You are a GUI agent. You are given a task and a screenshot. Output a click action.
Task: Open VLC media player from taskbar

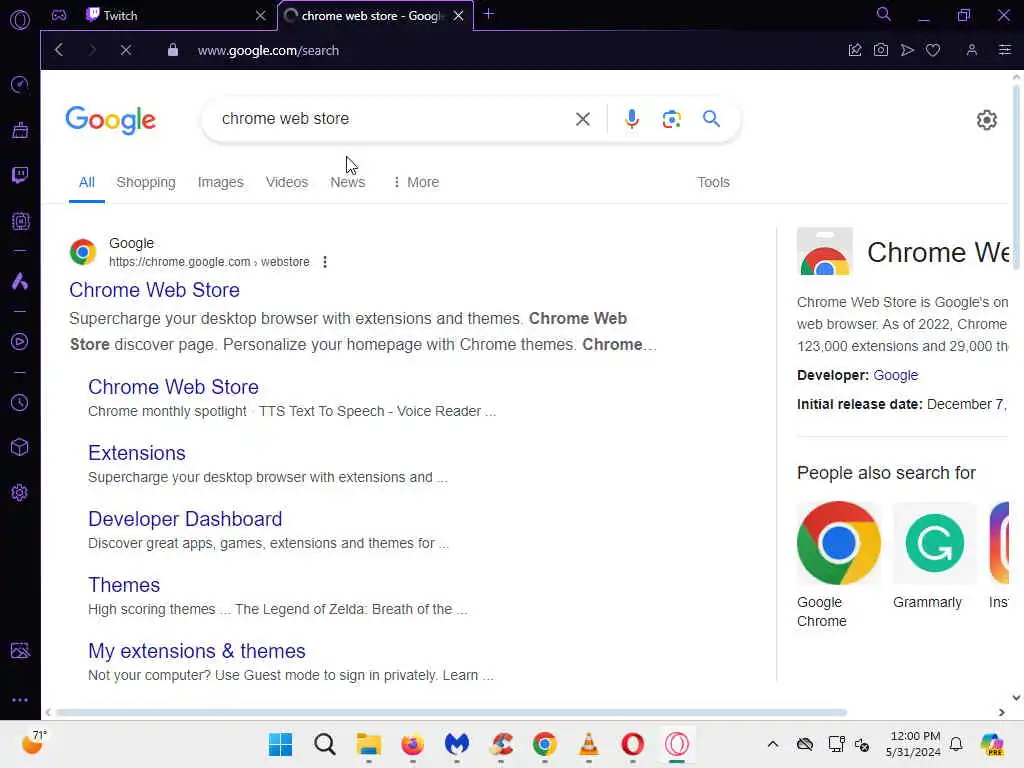tap(588, 744)
